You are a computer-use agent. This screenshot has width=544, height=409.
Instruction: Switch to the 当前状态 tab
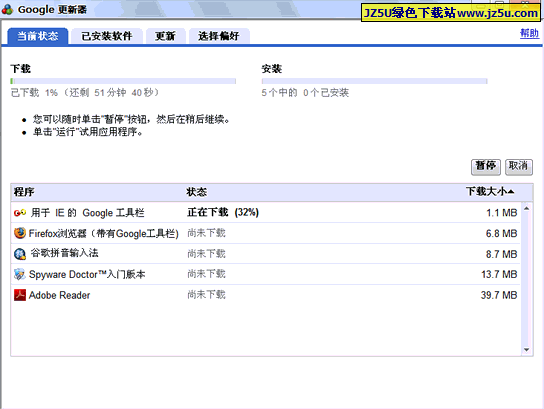click(38, 36)
